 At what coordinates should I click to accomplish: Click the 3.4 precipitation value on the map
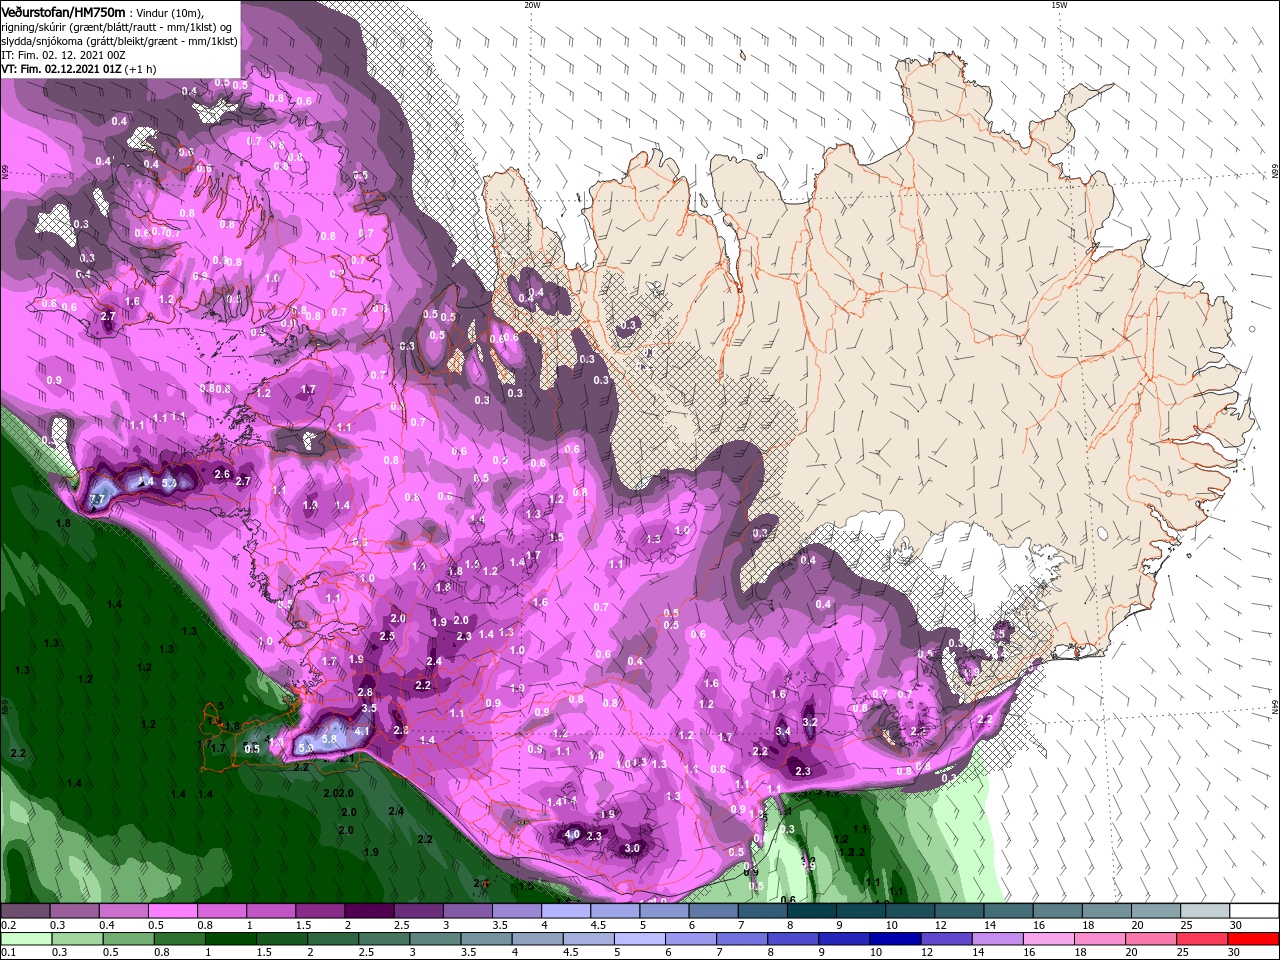point(783,732)
